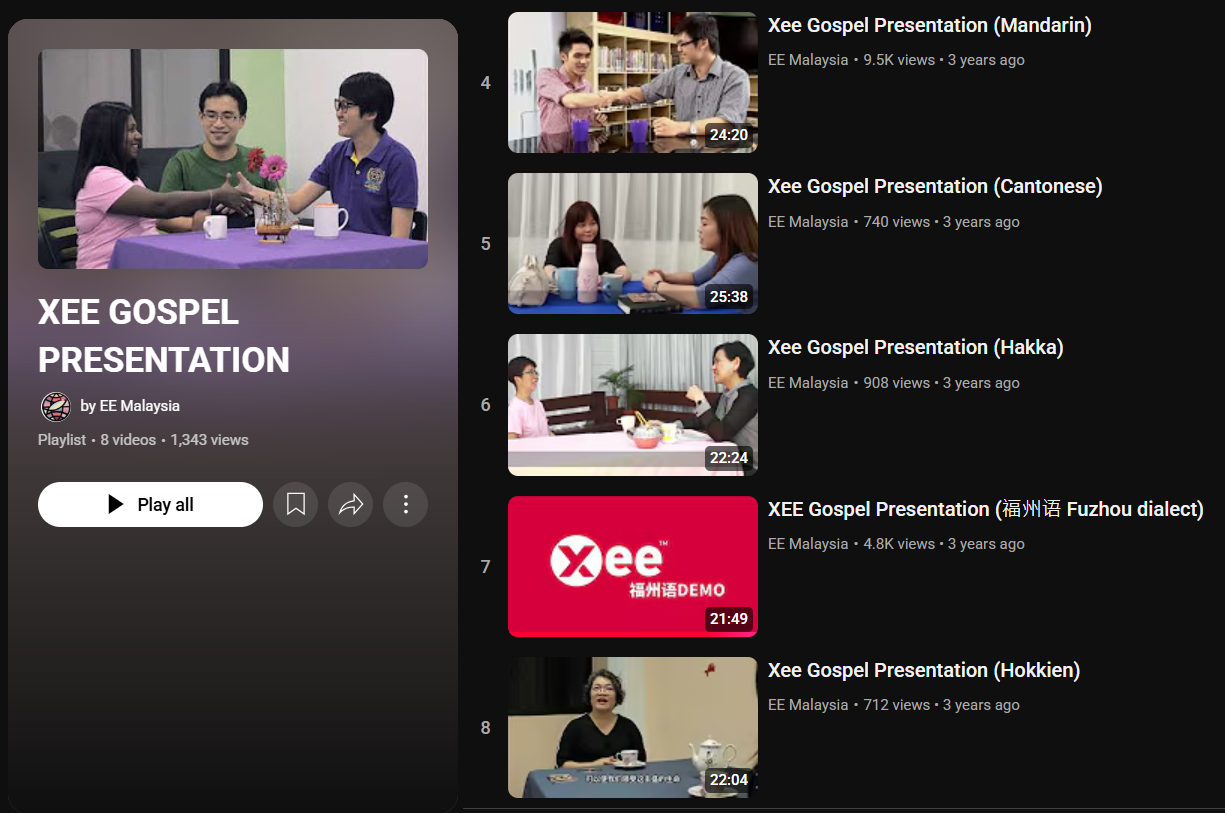Open the playlist cover thumbnail image
Viewport: 1225px width, 813px height.
(233, 159)
